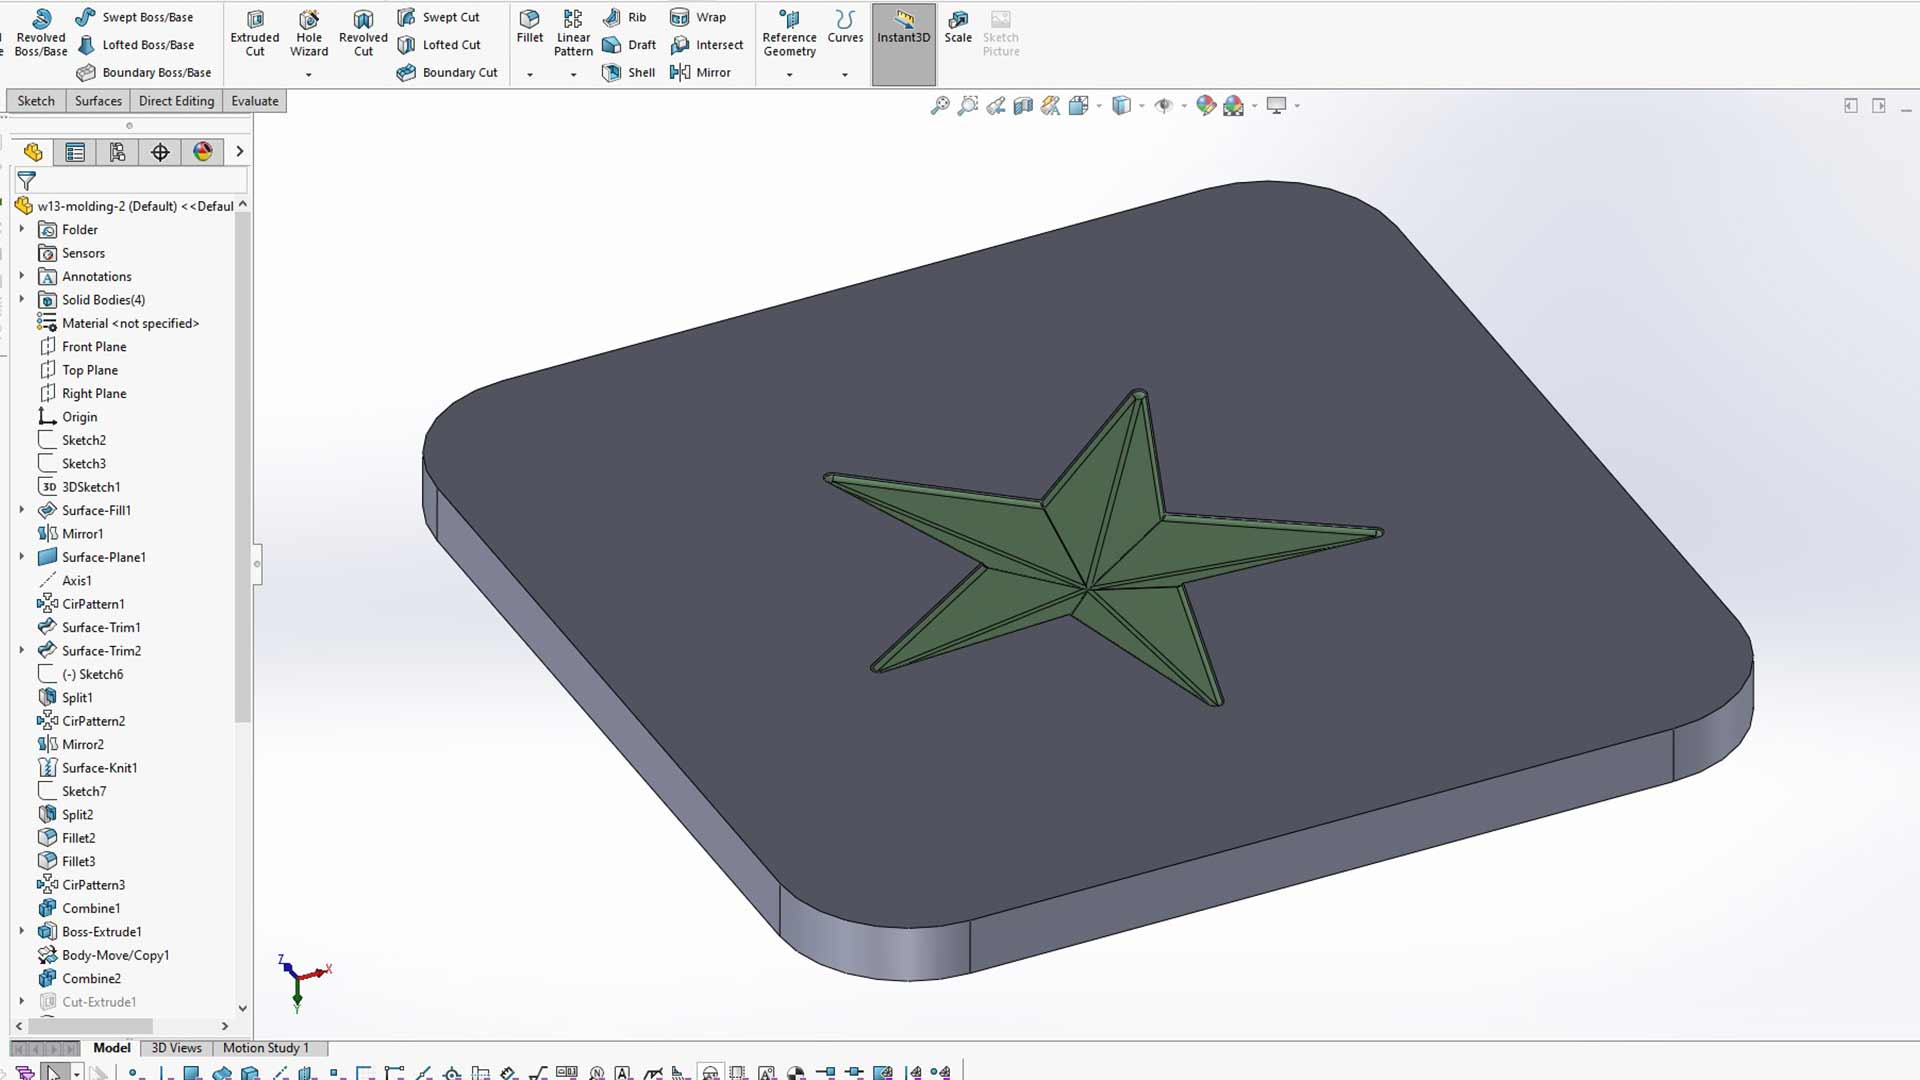
Task: Open the Linear Pattern dropdown arrow
Action: tap(573, 74)
